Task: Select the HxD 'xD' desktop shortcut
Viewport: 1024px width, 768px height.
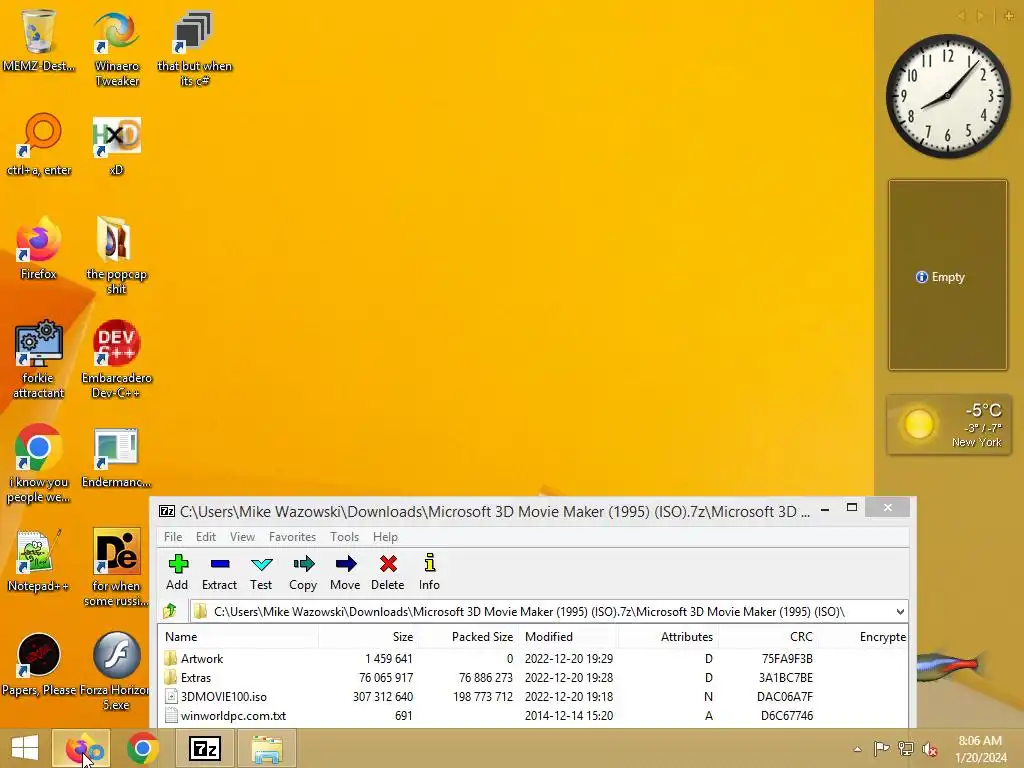Action: (116, 145)
